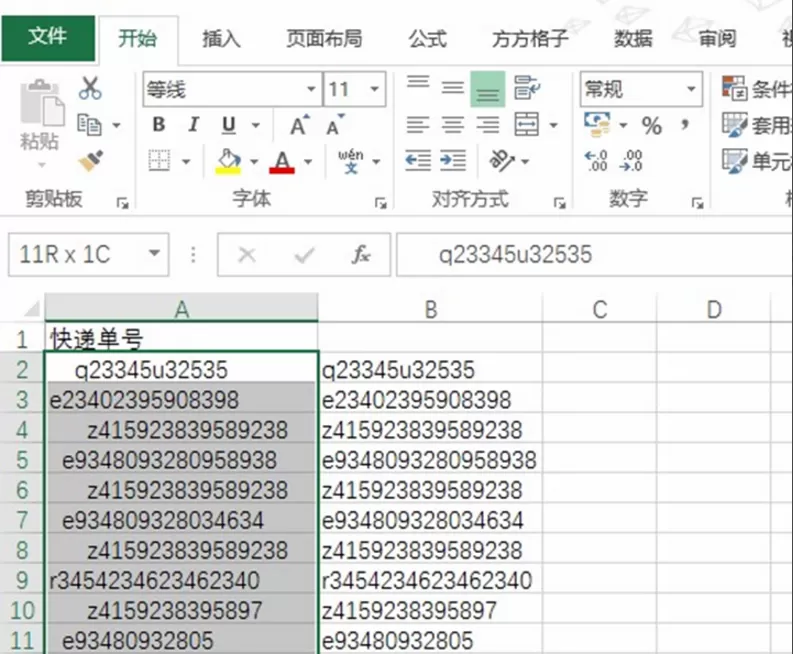Viewport: 793px width, 654px height.
Task: Switch to the 数据 tab
Action: click(x=633, y=38)
